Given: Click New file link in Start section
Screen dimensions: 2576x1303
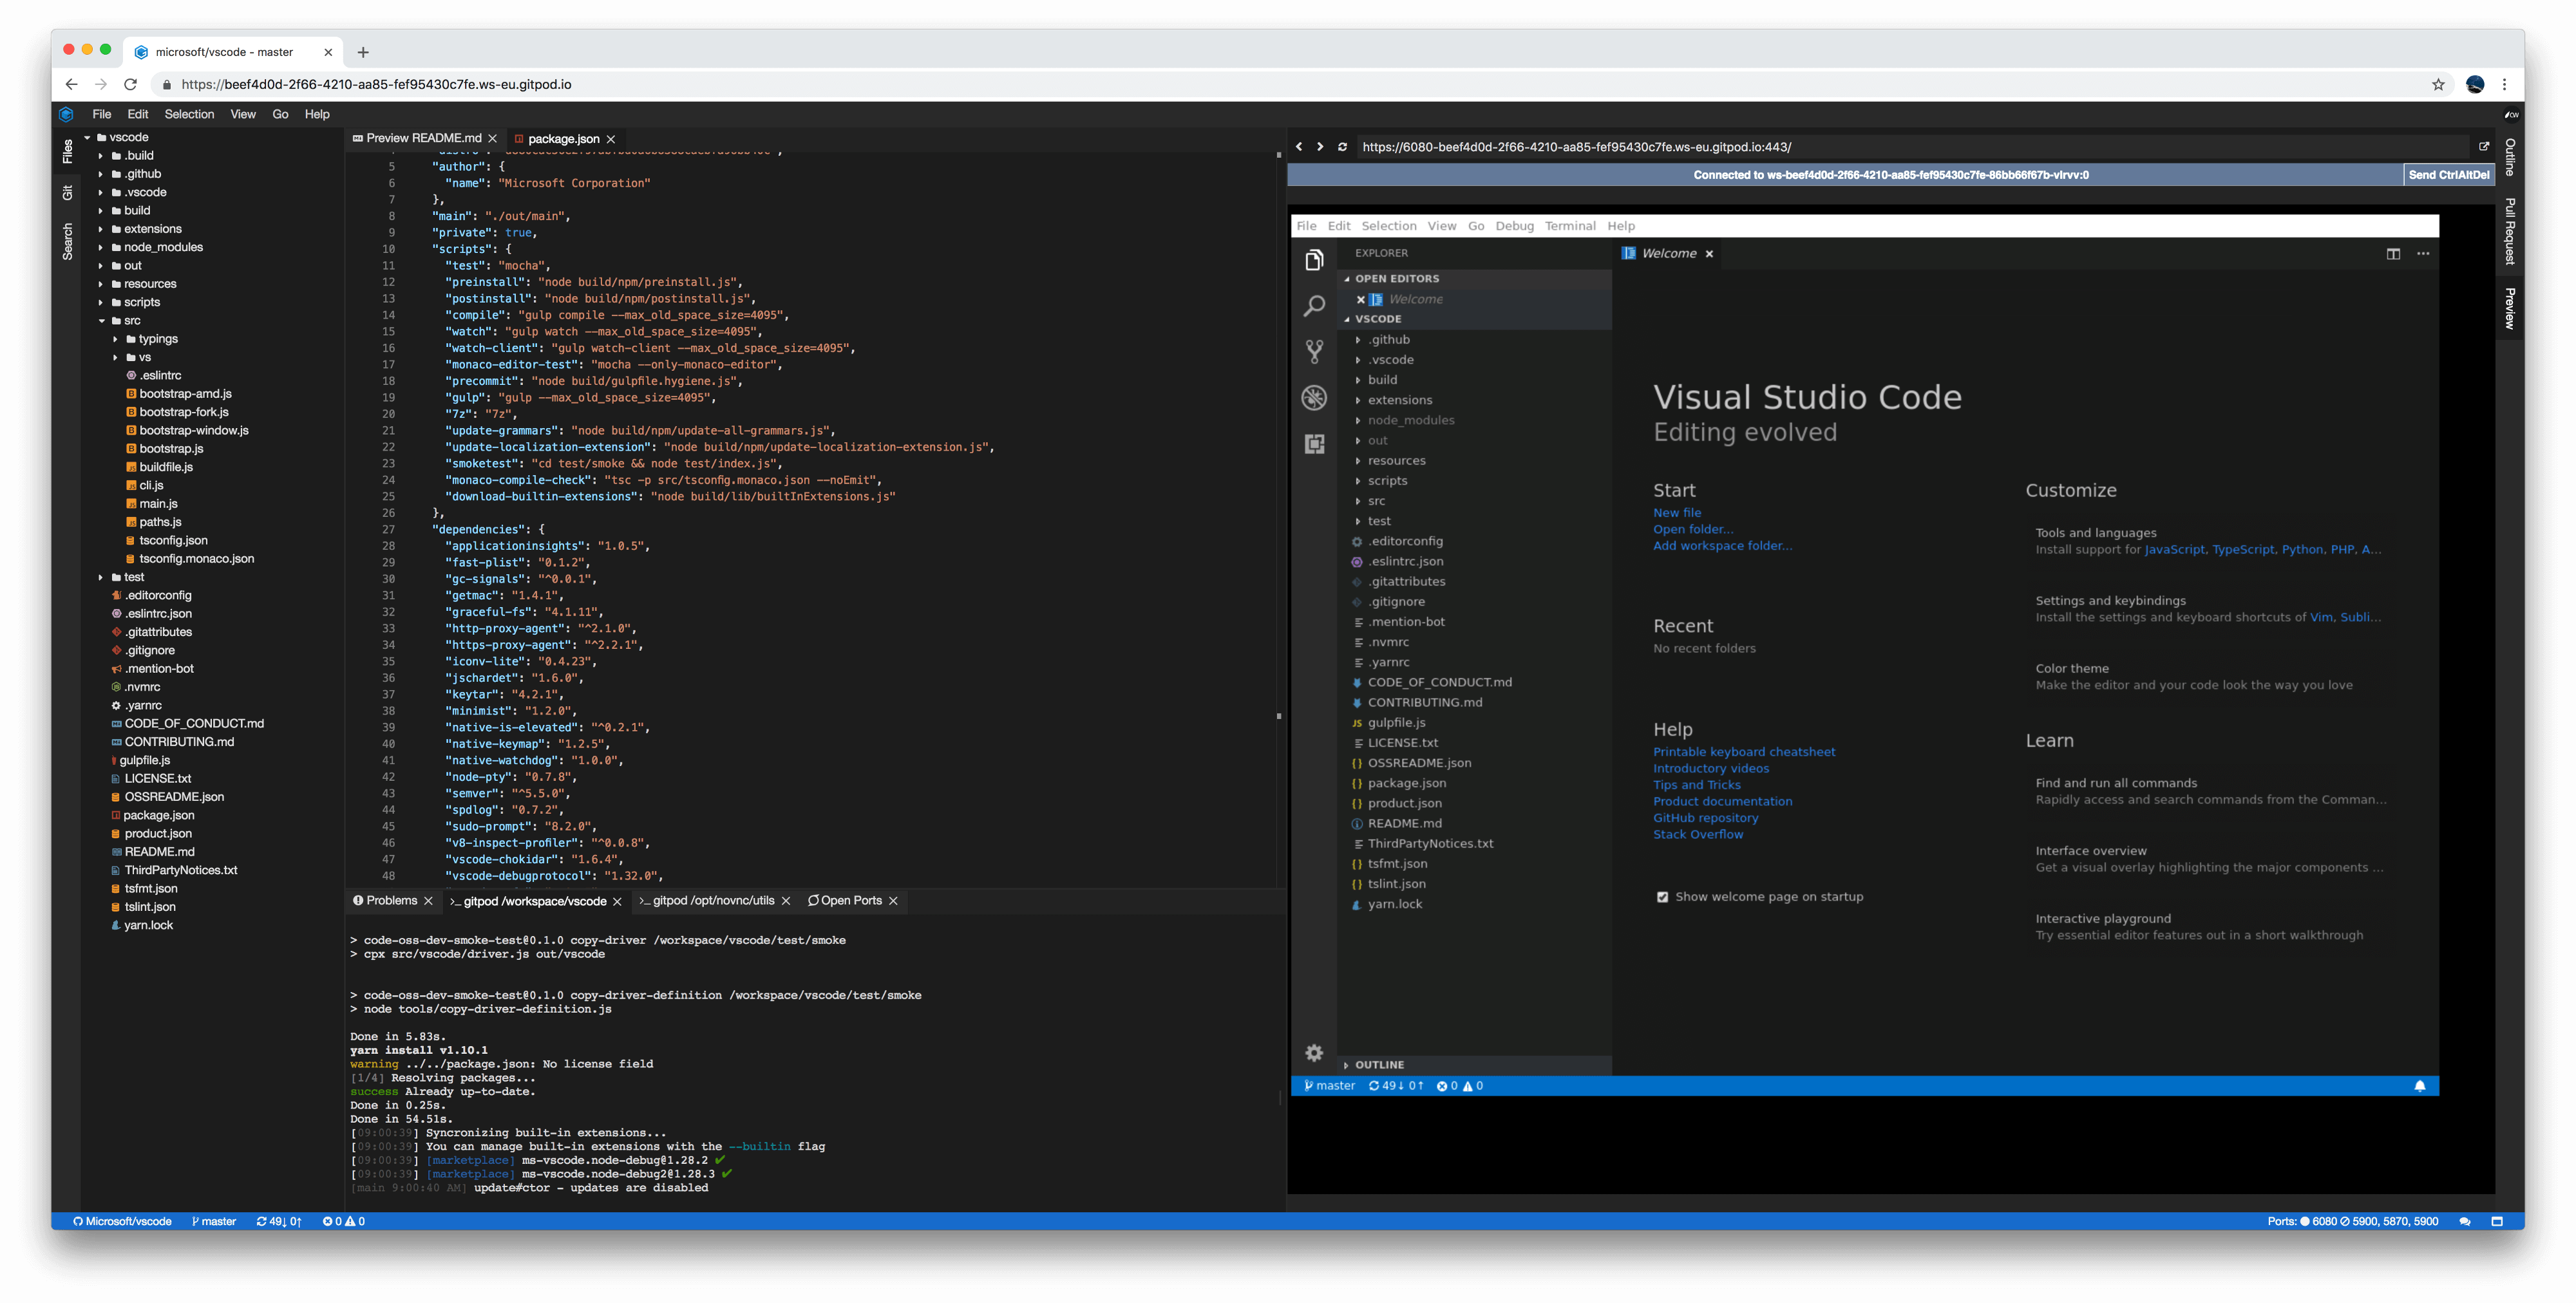Looking at the screenshot, I should (x=1677, y=512).
